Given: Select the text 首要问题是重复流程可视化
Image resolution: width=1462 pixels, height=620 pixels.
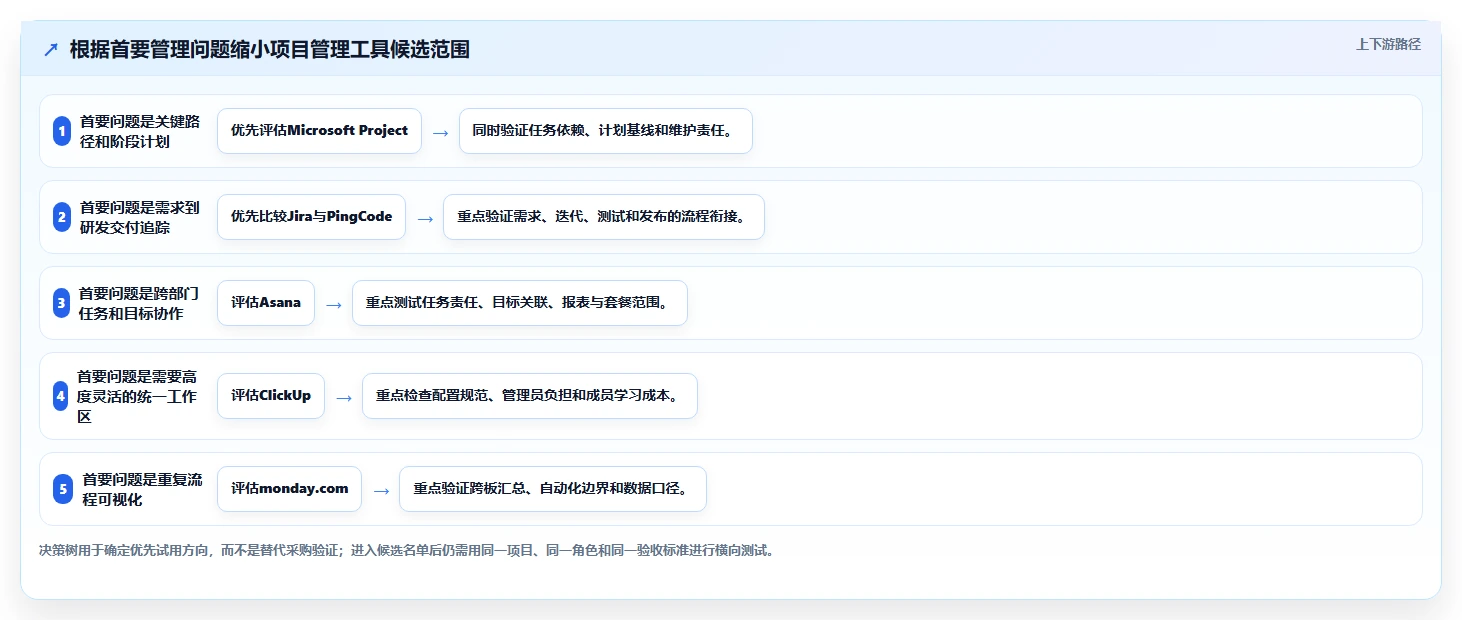Looking at the screenshot, I should click(x=142, y=489).
